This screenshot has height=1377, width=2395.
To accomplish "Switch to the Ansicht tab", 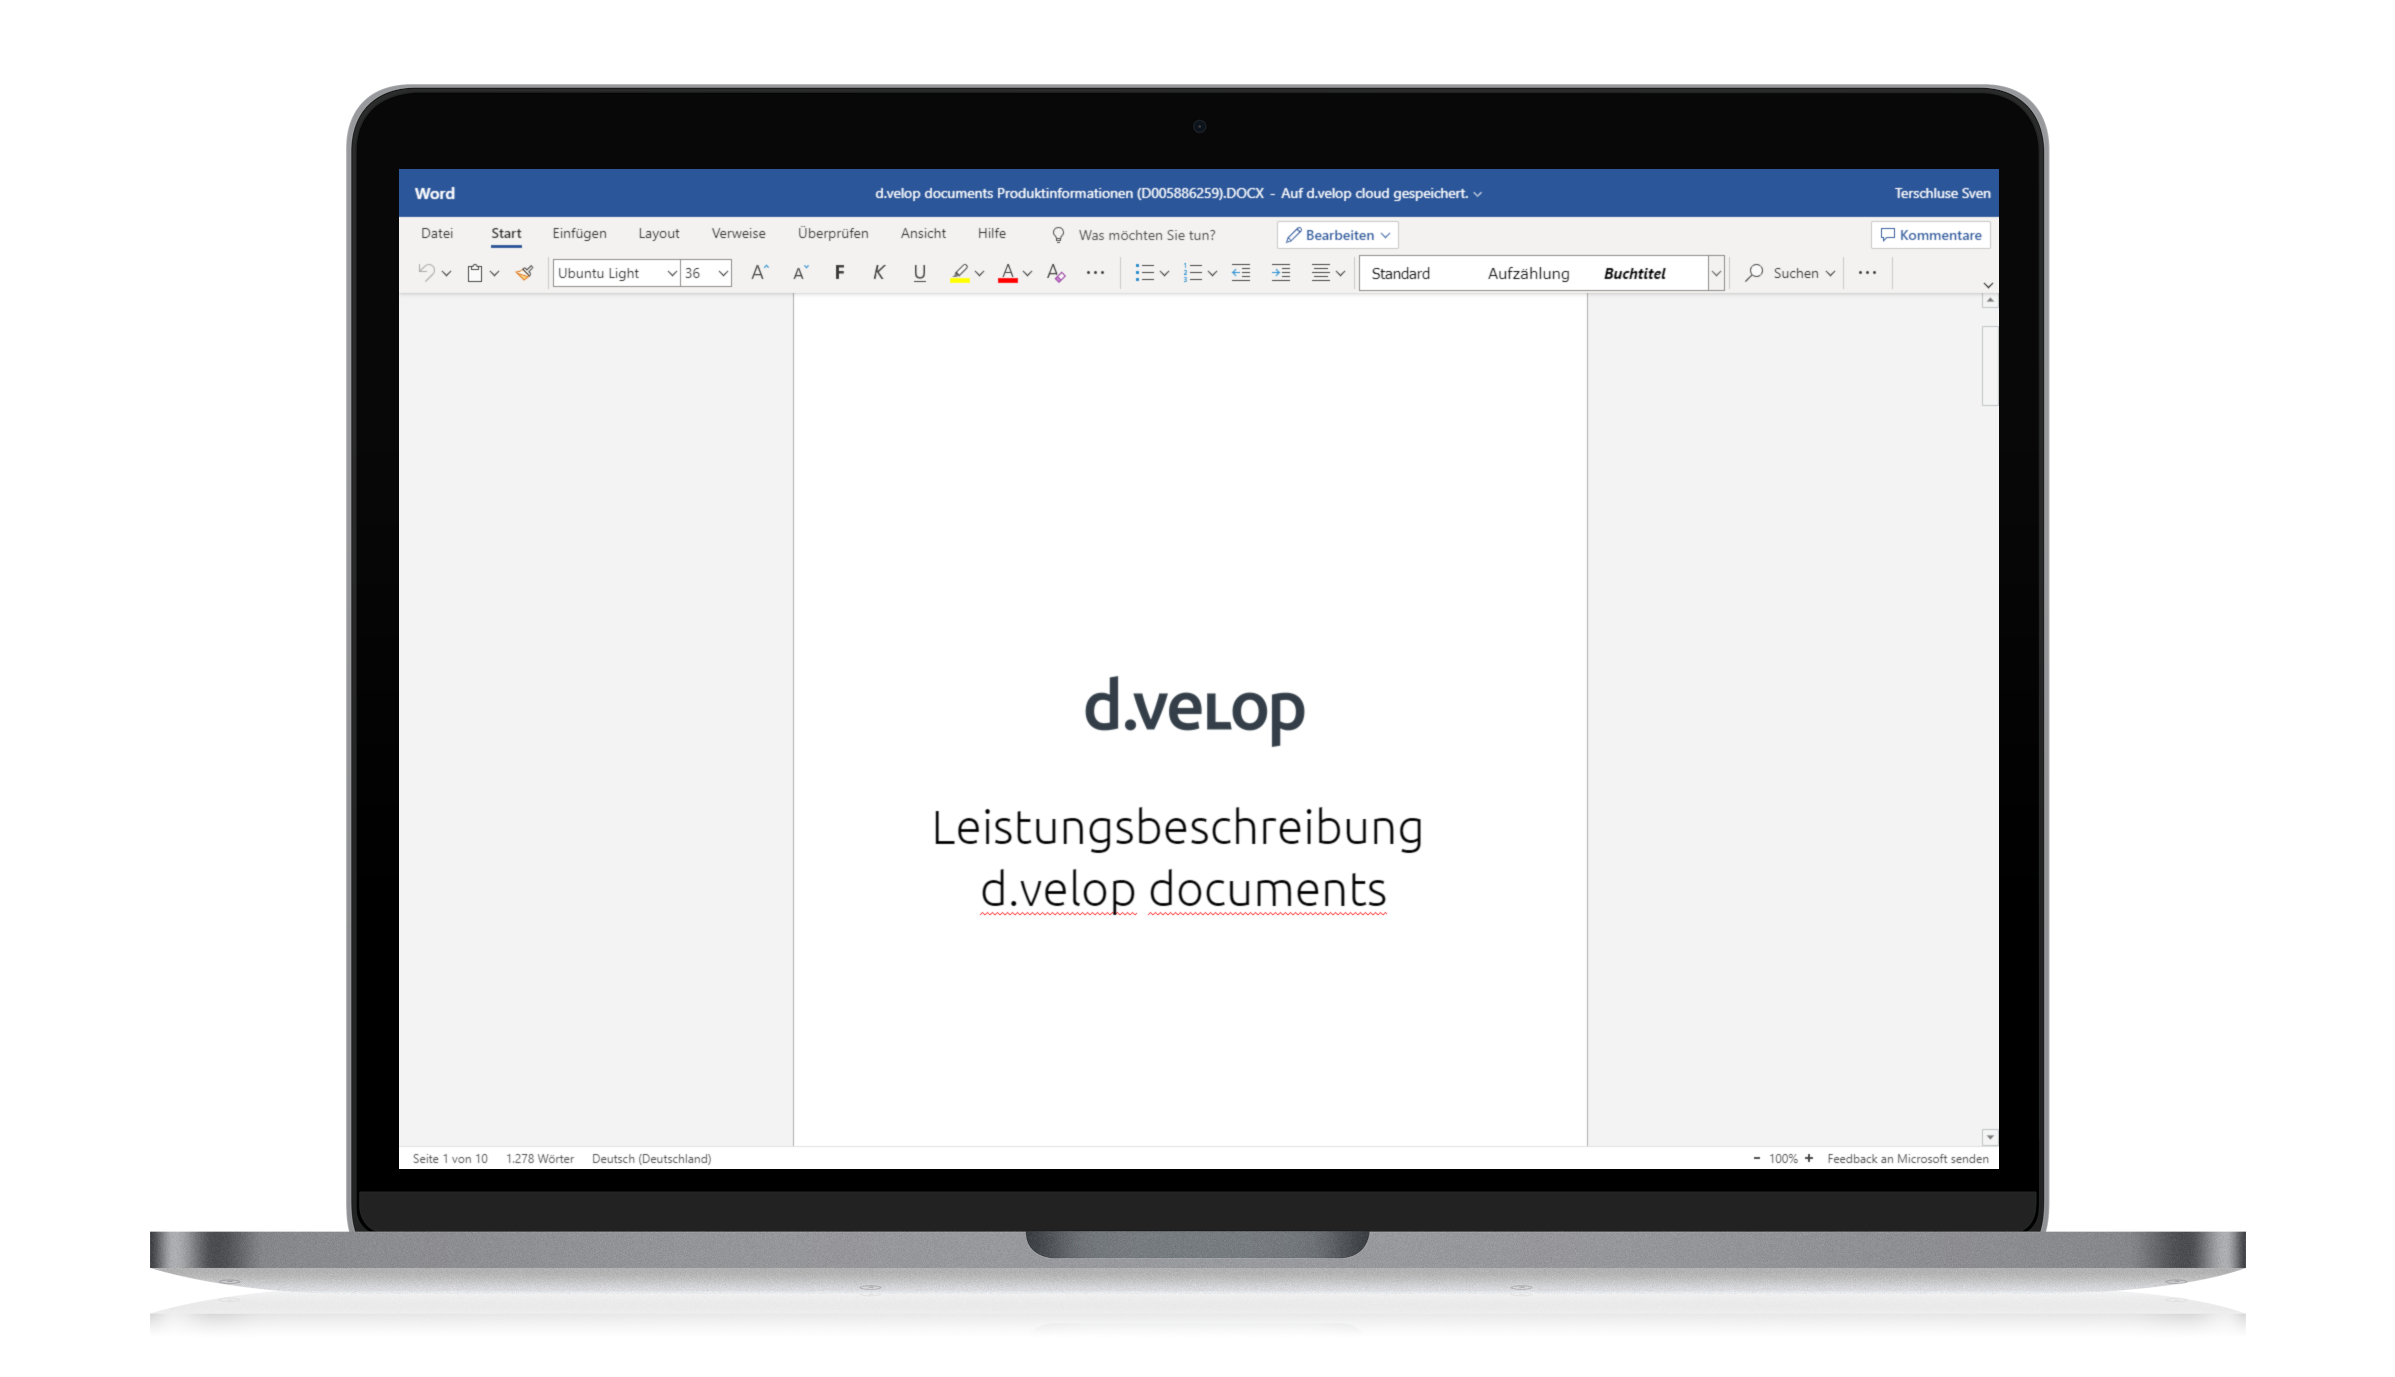I will [x=923, y=233].
